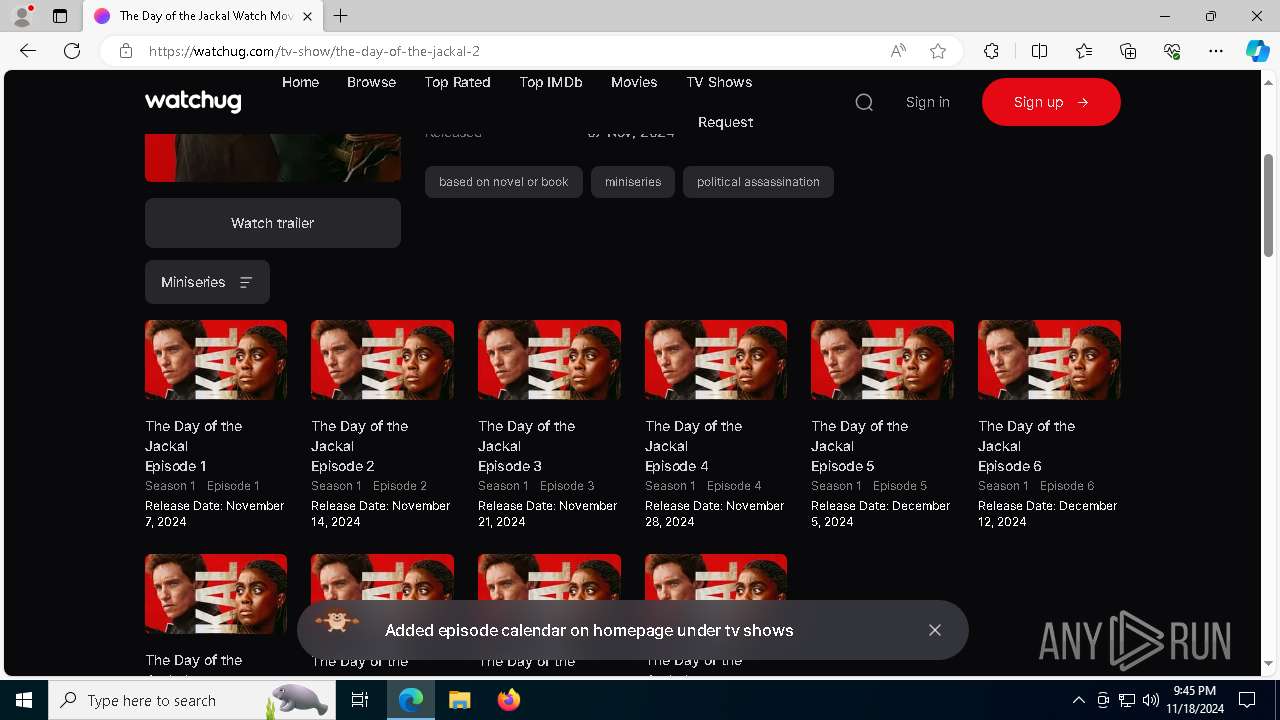The width and height of the screenshot is (1280, 720).
Task: Click the taskbar clock showing 9:45 PM
Action: [1195, 700]
